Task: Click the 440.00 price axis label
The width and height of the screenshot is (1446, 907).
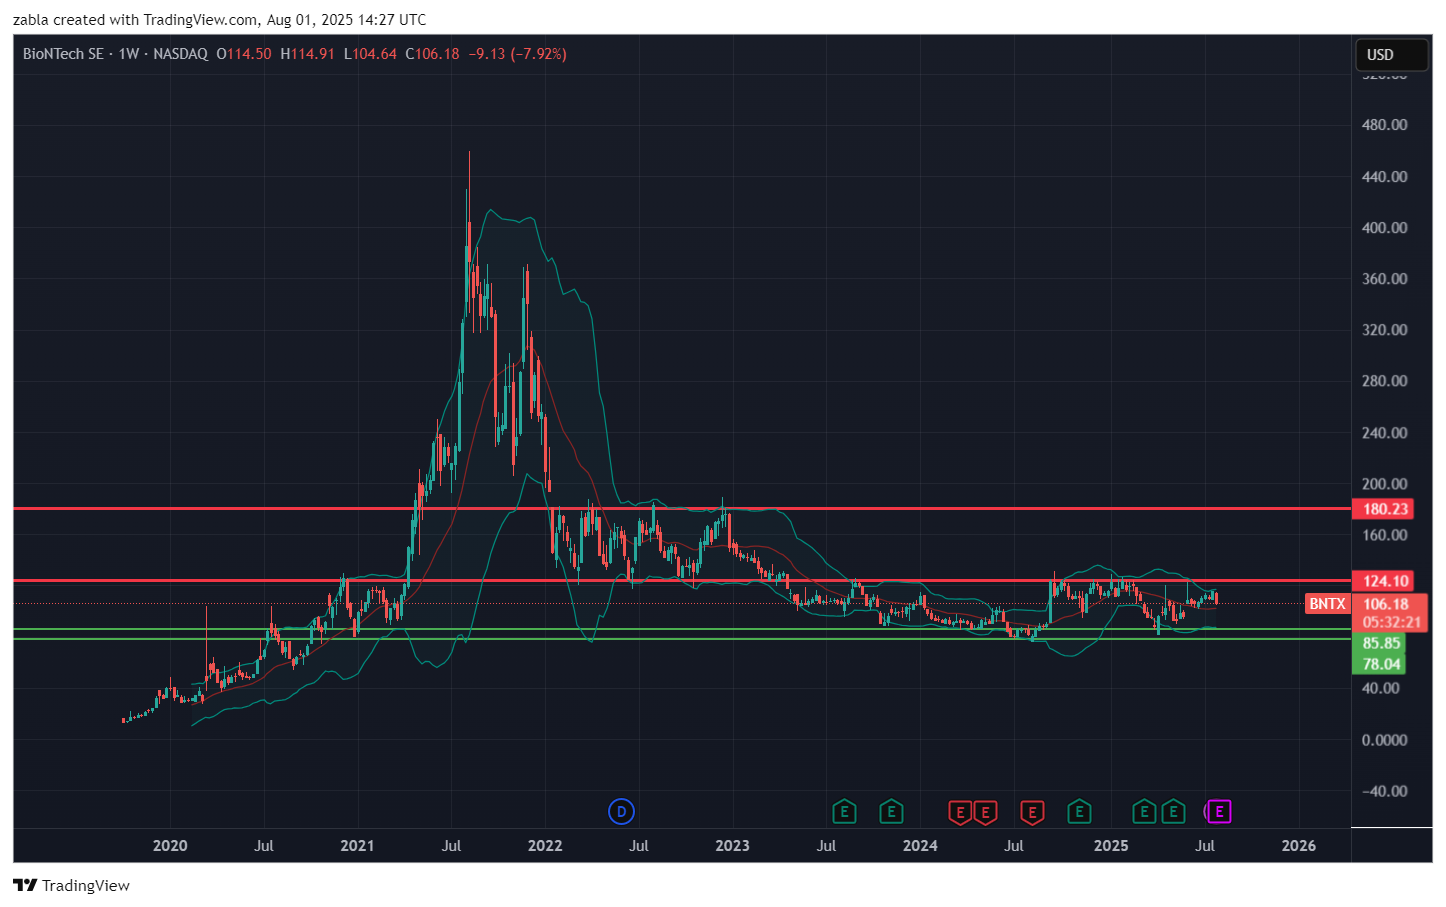Action: tap(1385, 177)
